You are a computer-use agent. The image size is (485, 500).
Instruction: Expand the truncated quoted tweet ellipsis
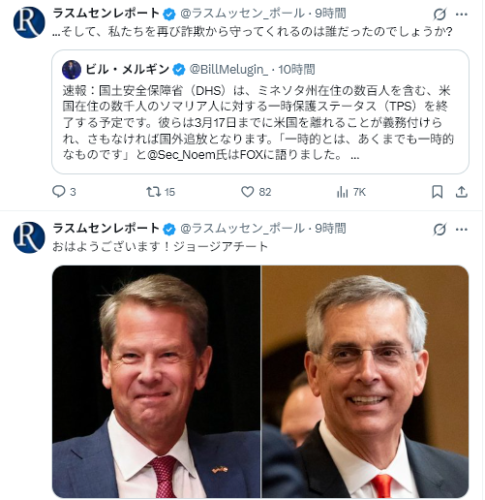[355, 156]
